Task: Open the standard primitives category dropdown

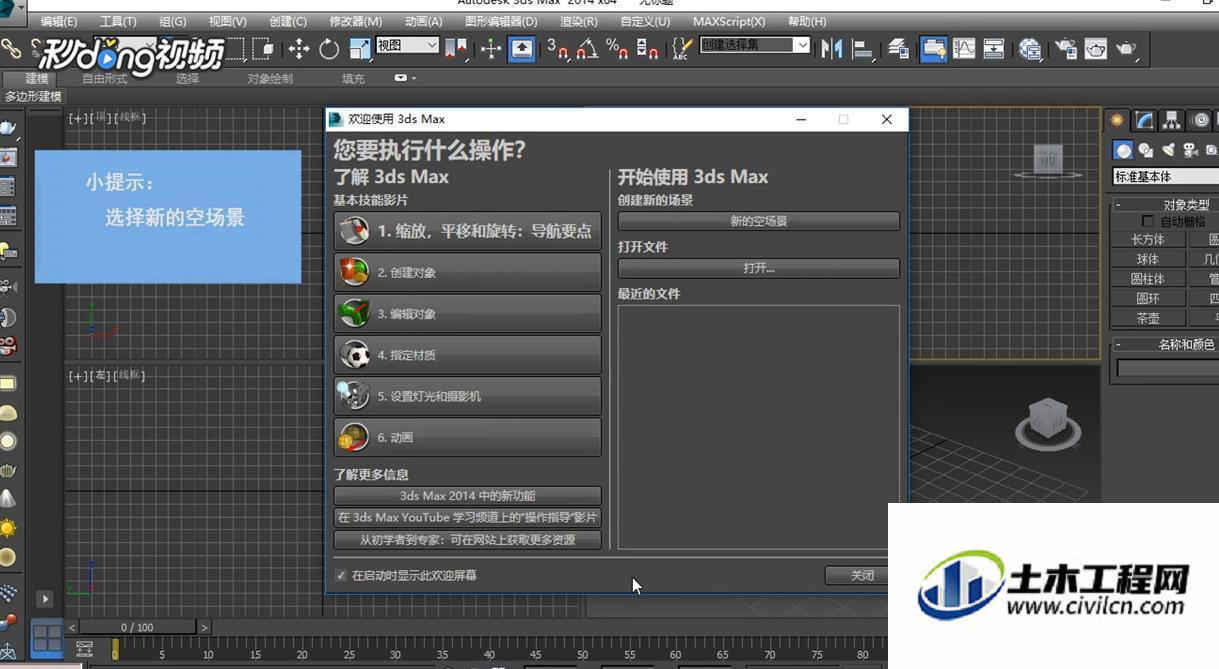Action: coord(1166,177)
